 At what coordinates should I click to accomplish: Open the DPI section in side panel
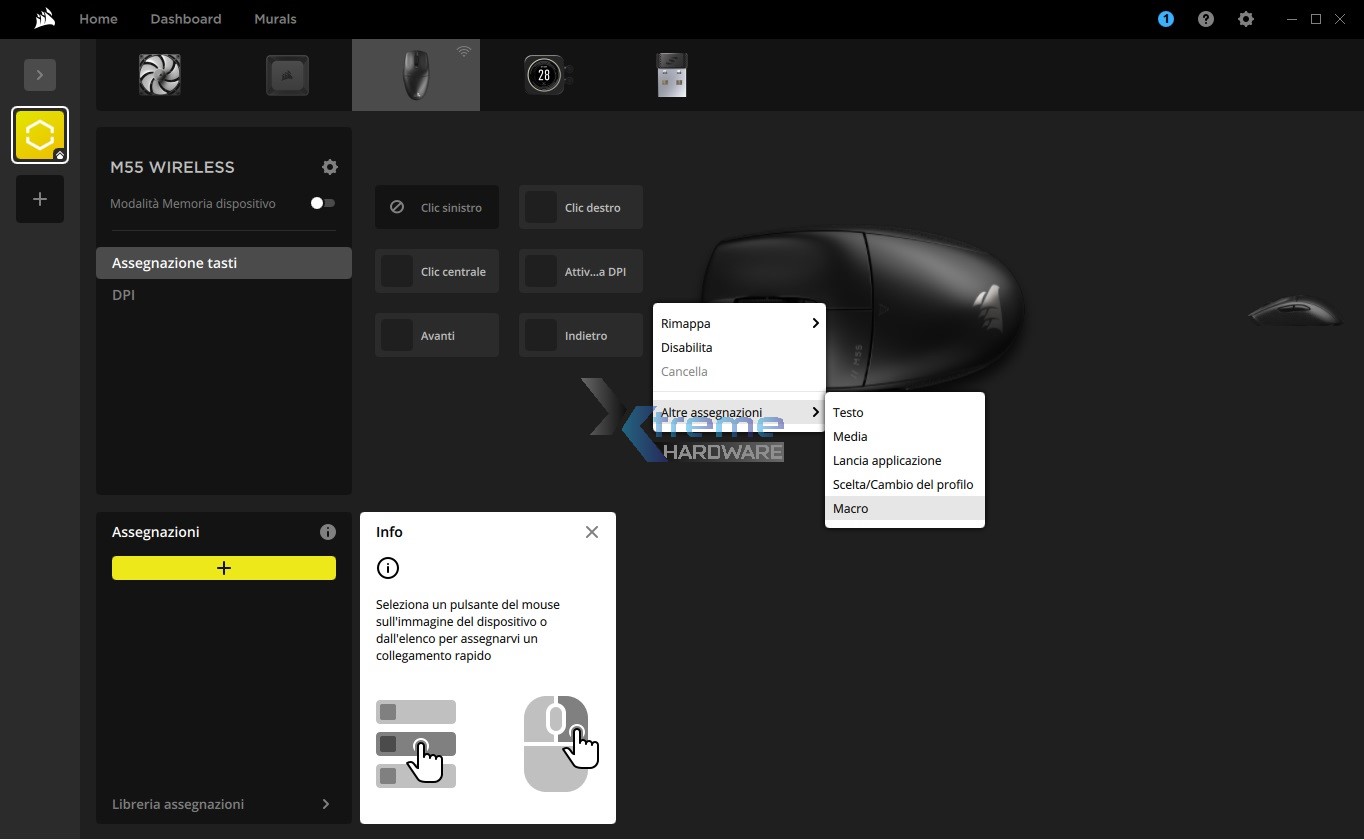coord(124,295)
